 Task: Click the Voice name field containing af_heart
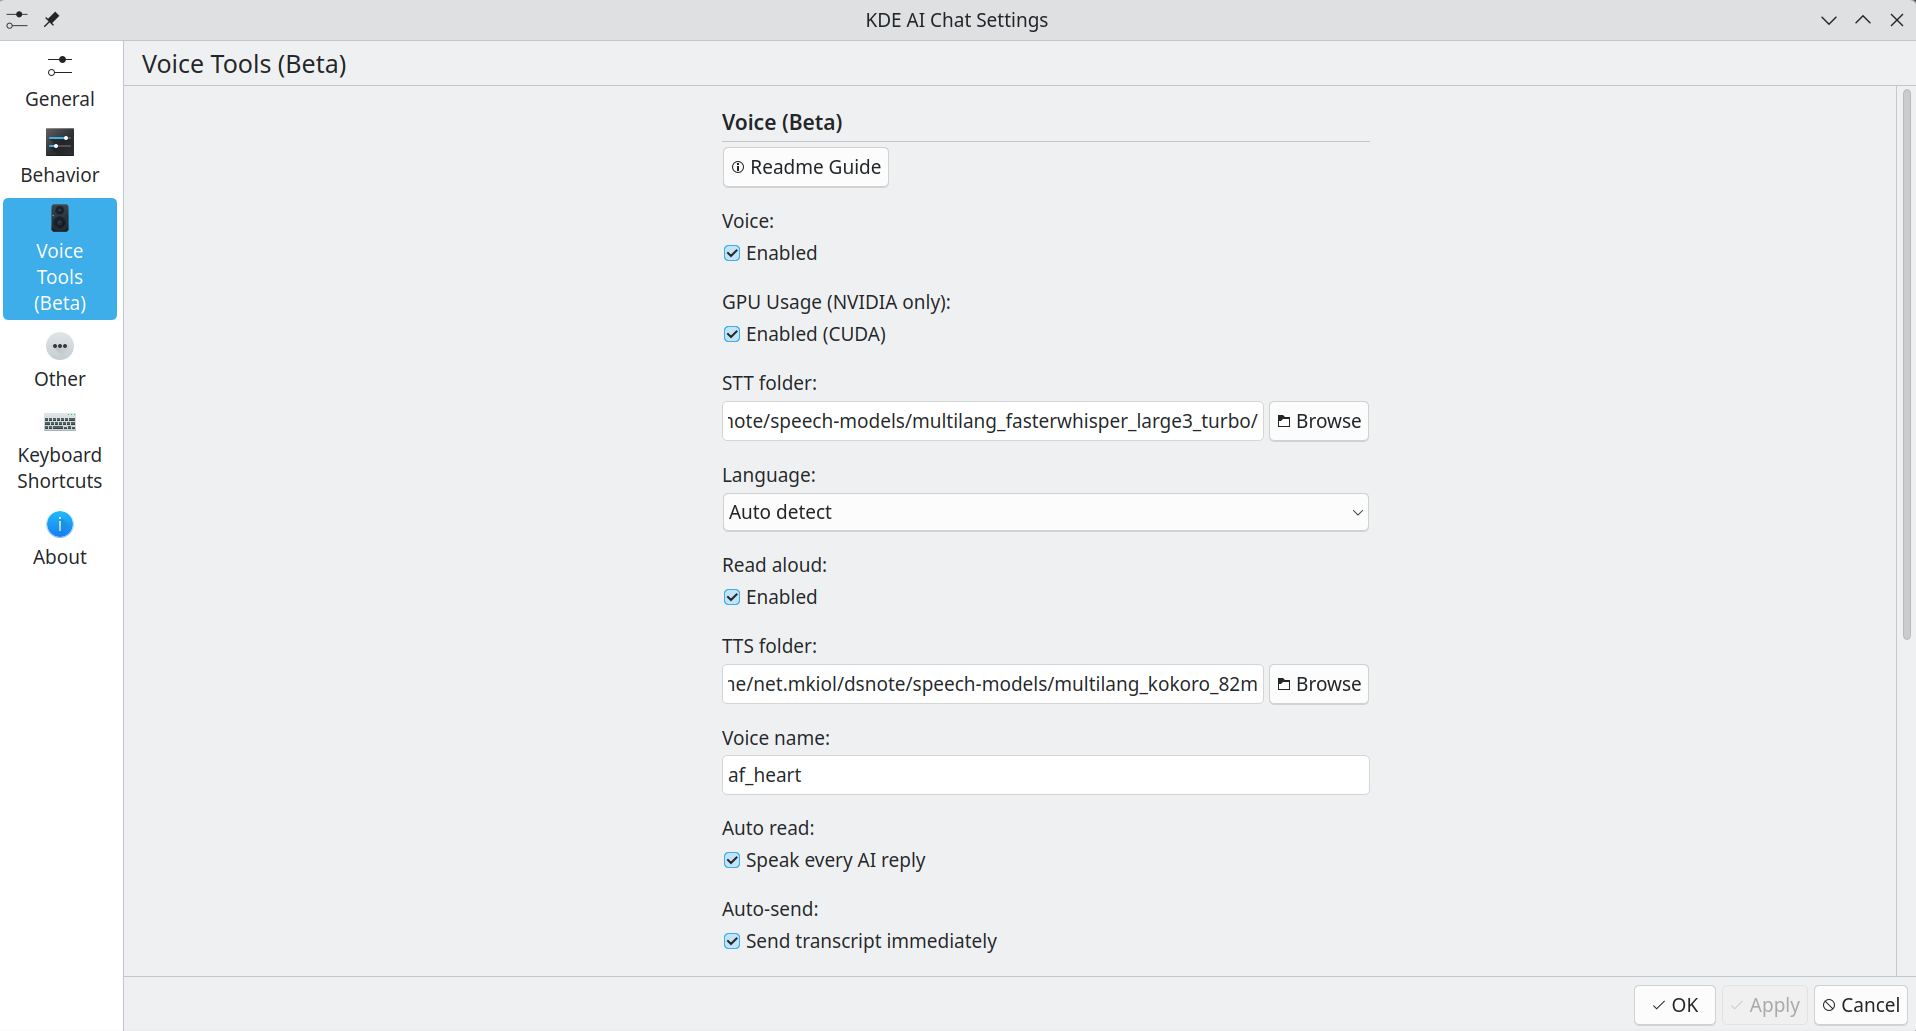(1045, 775)
